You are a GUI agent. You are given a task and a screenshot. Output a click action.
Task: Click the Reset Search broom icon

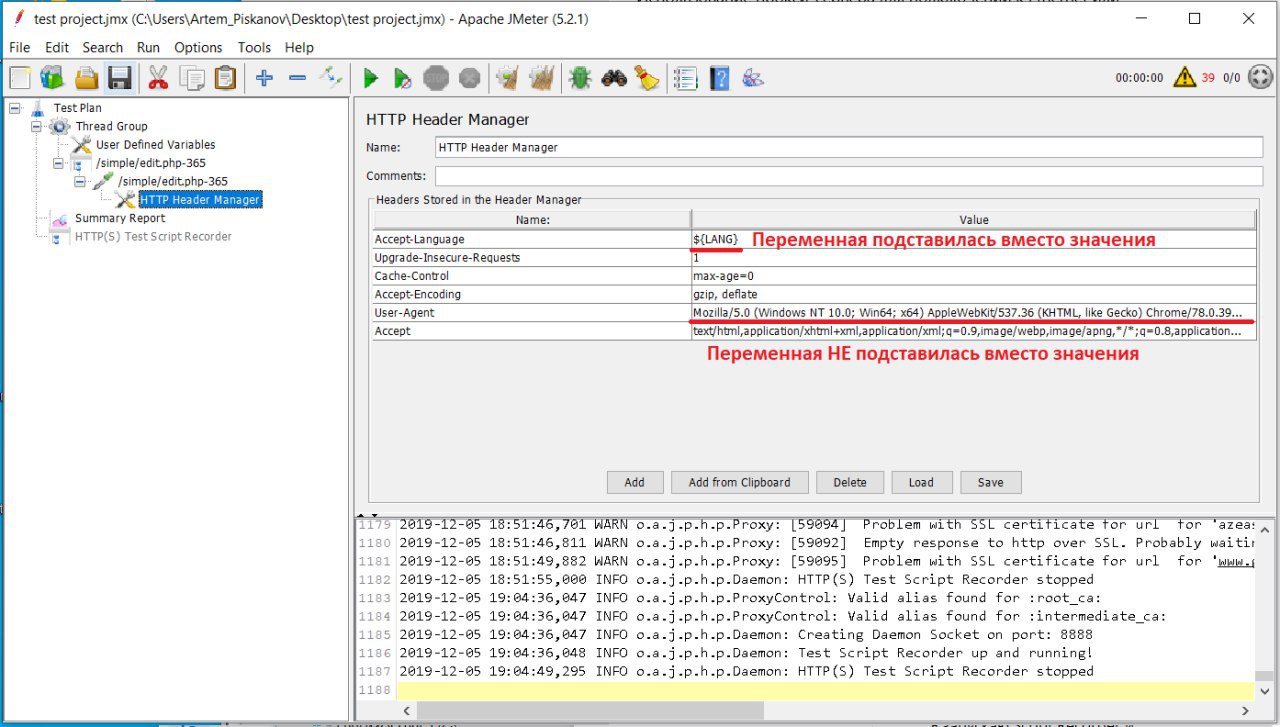pyautogui.click(x=647, y=77)
